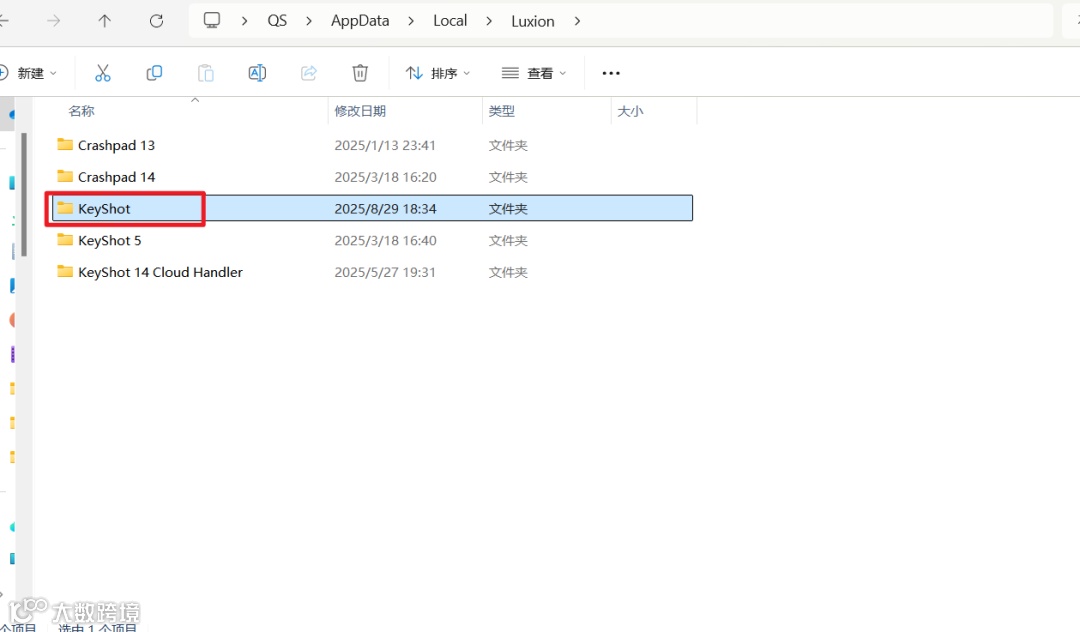Sort by 名称 column header
This screenshot has height=632, width=1080.
(x=81, y=111)
